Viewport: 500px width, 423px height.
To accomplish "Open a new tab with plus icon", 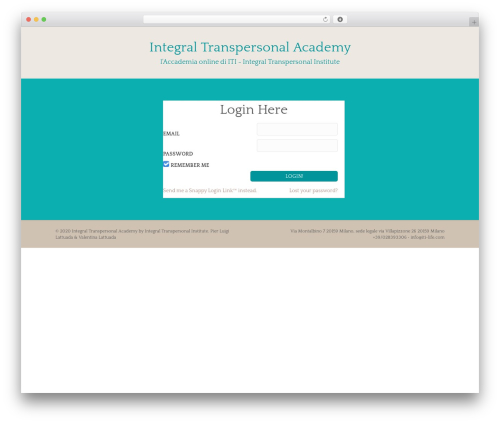I will [x=474, y=22].
